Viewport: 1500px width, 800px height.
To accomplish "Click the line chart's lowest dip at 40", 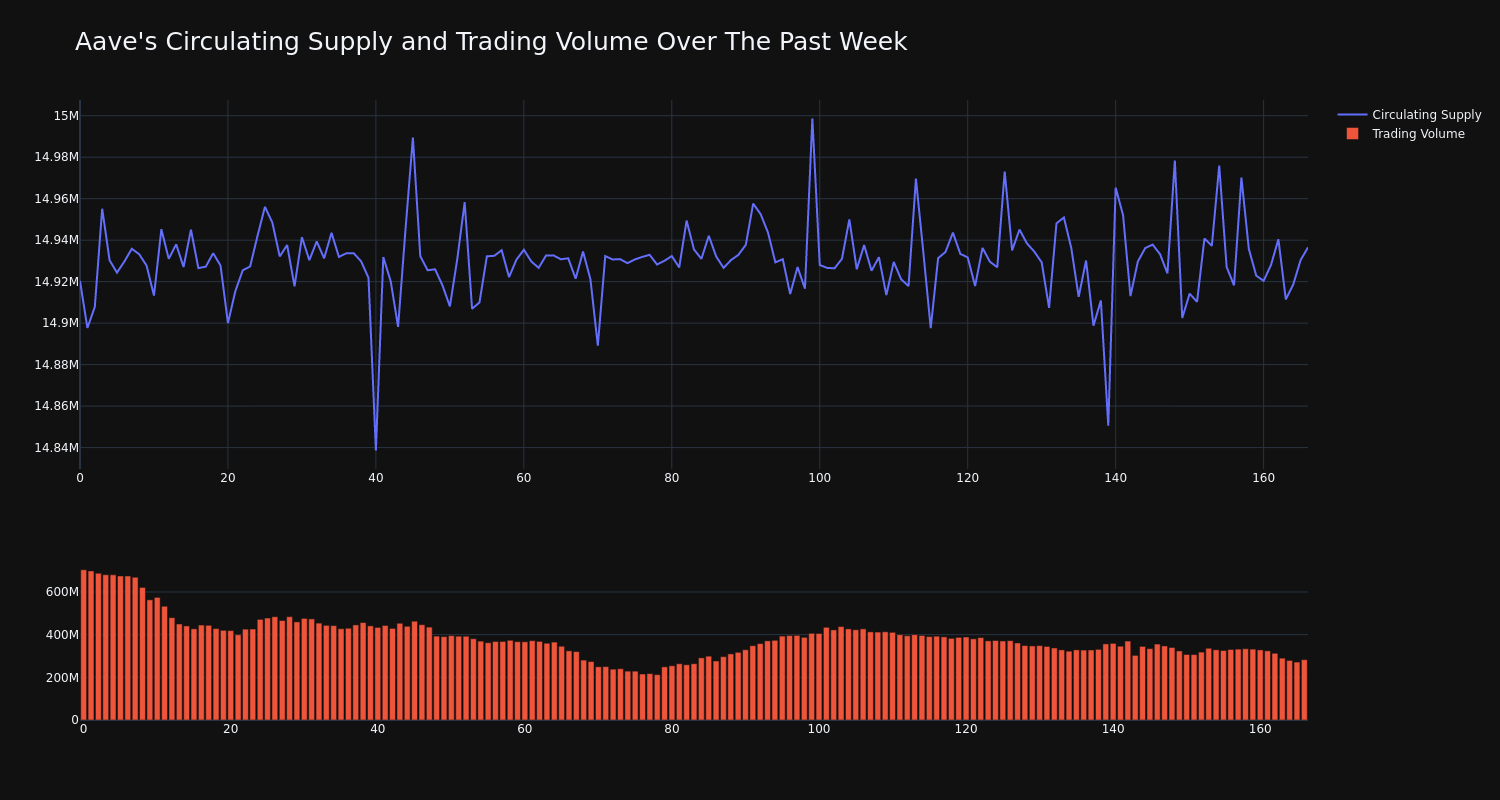I will point(376,449).
